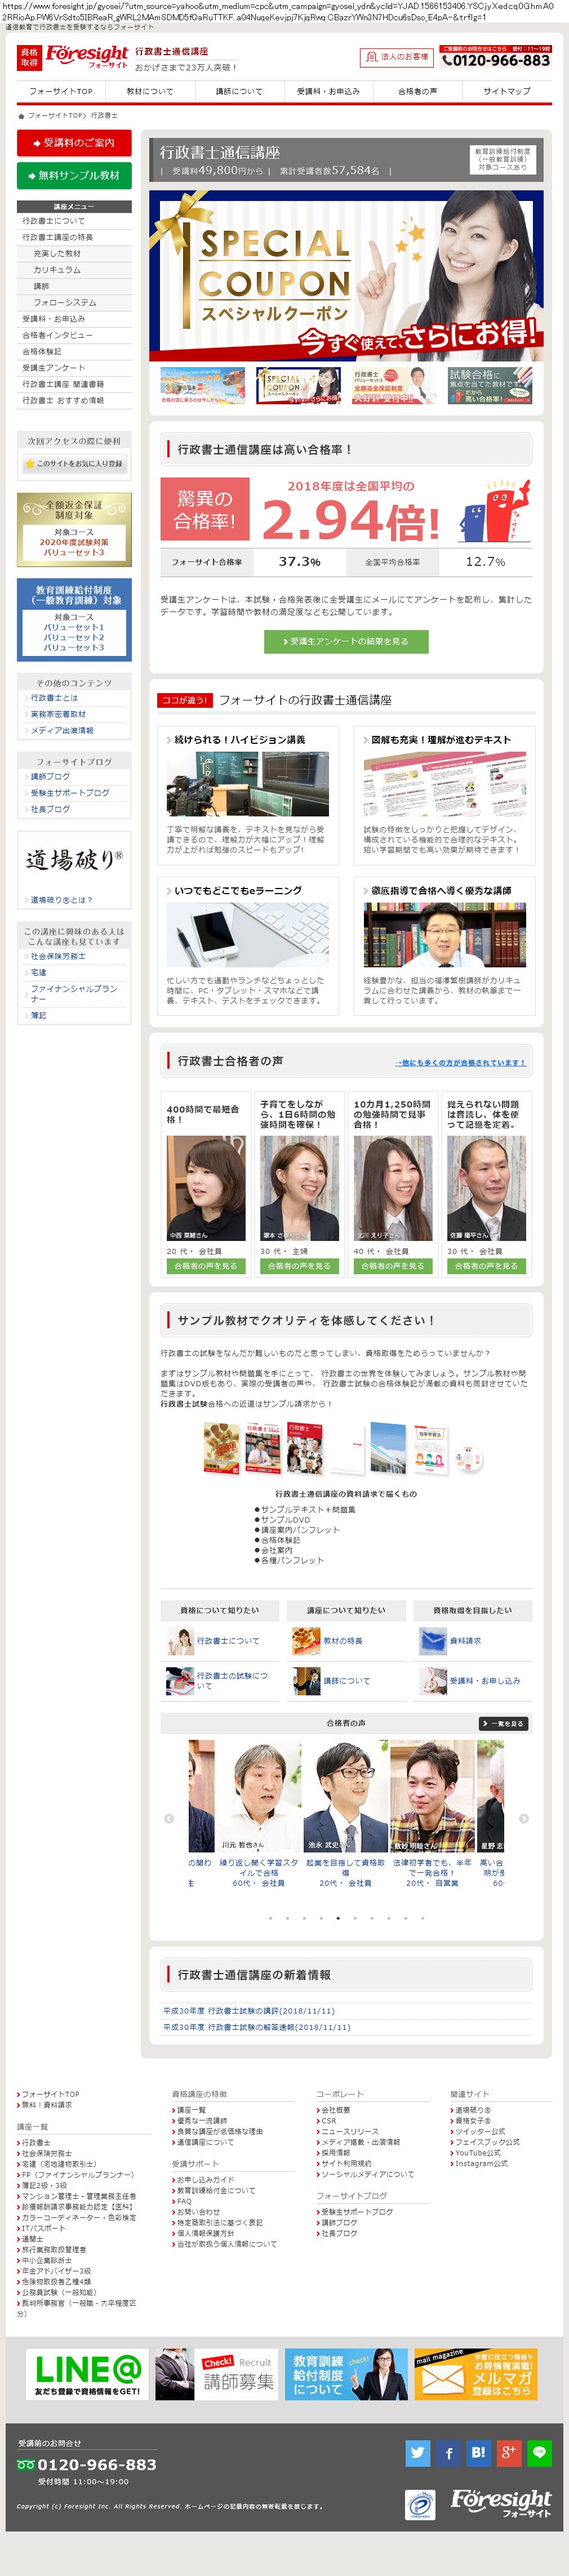This screenshot has width=569, height=2576.
Task: Click the 教材の特長 thumbnail icon
Action: pyautogui.click(x=306, y=1641)
